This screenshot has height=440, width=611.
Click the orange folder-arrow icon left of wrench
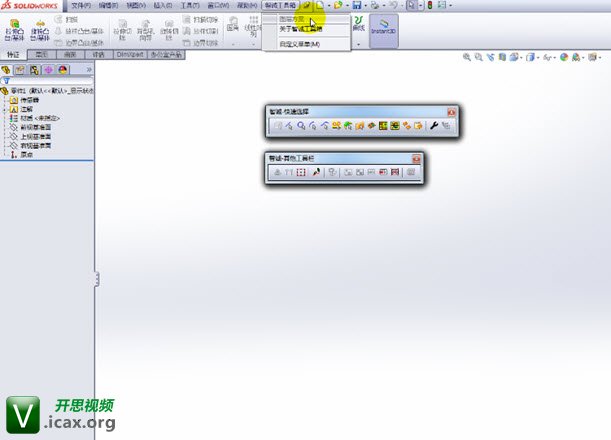pos(418,125)
